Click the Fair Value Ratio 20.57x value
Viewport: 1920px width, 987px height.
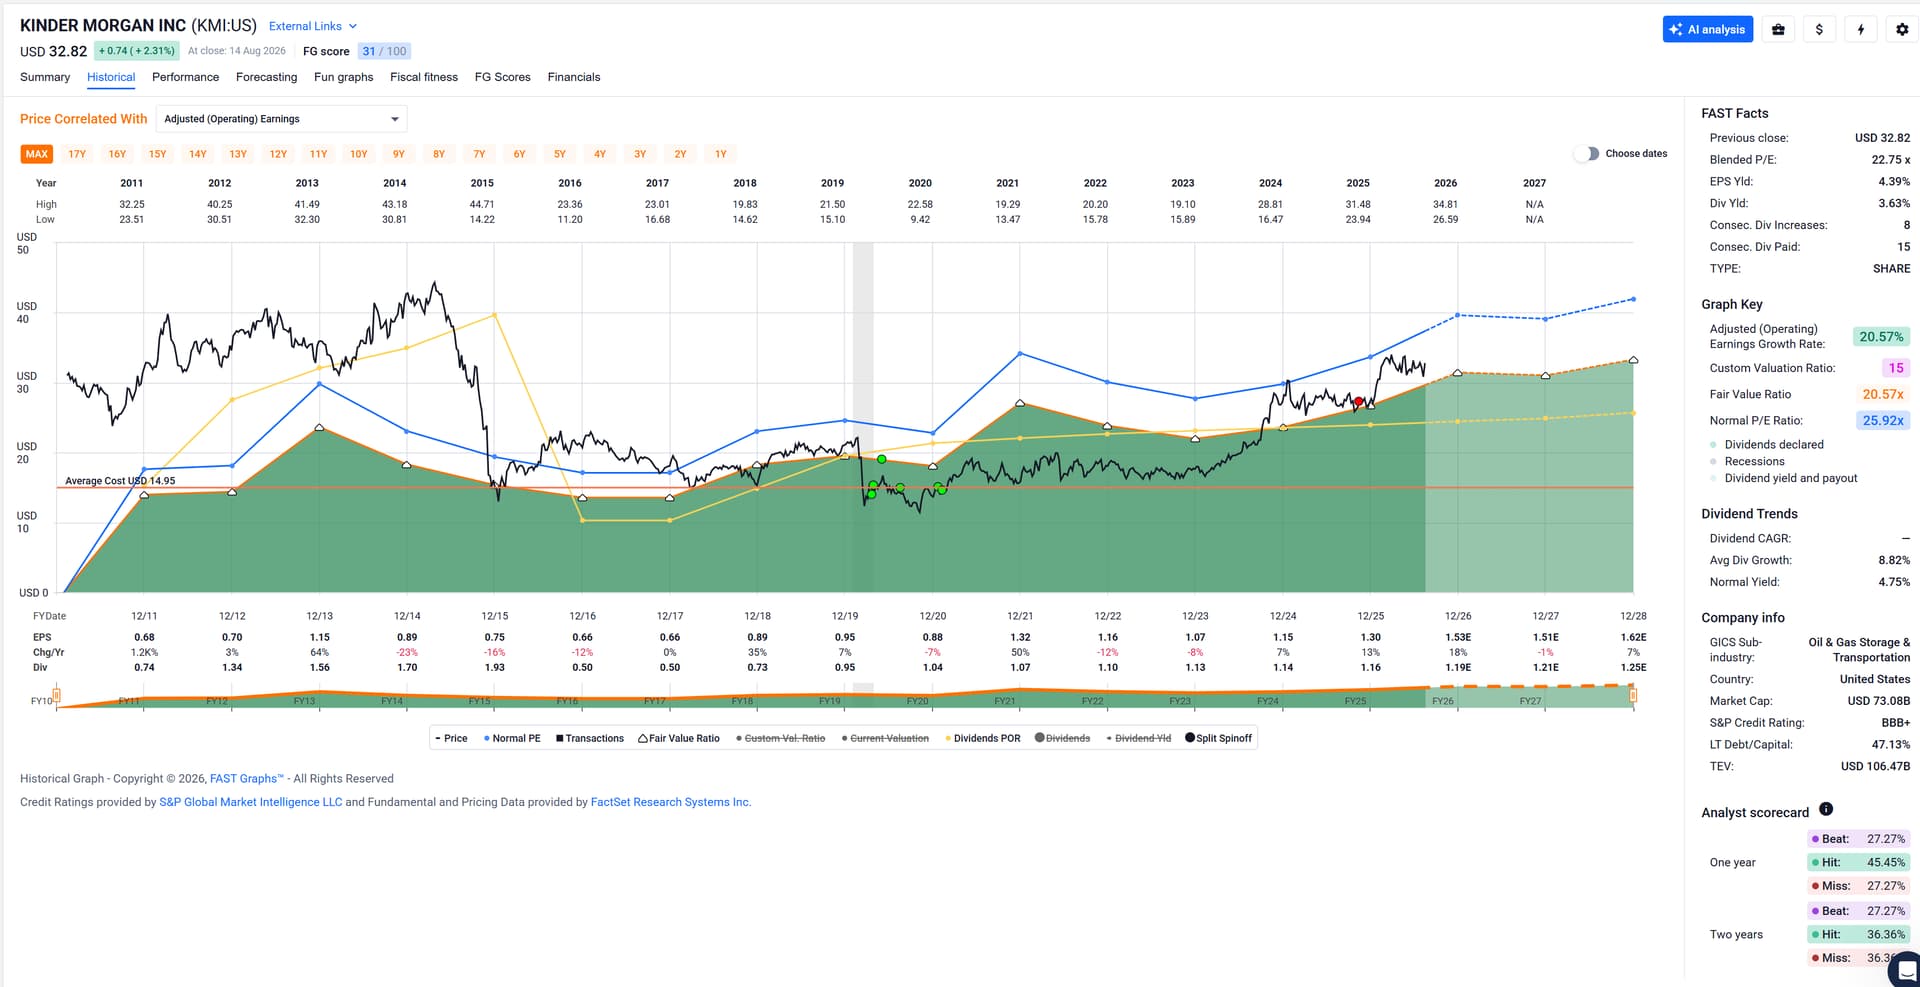tap(1883, 395)
